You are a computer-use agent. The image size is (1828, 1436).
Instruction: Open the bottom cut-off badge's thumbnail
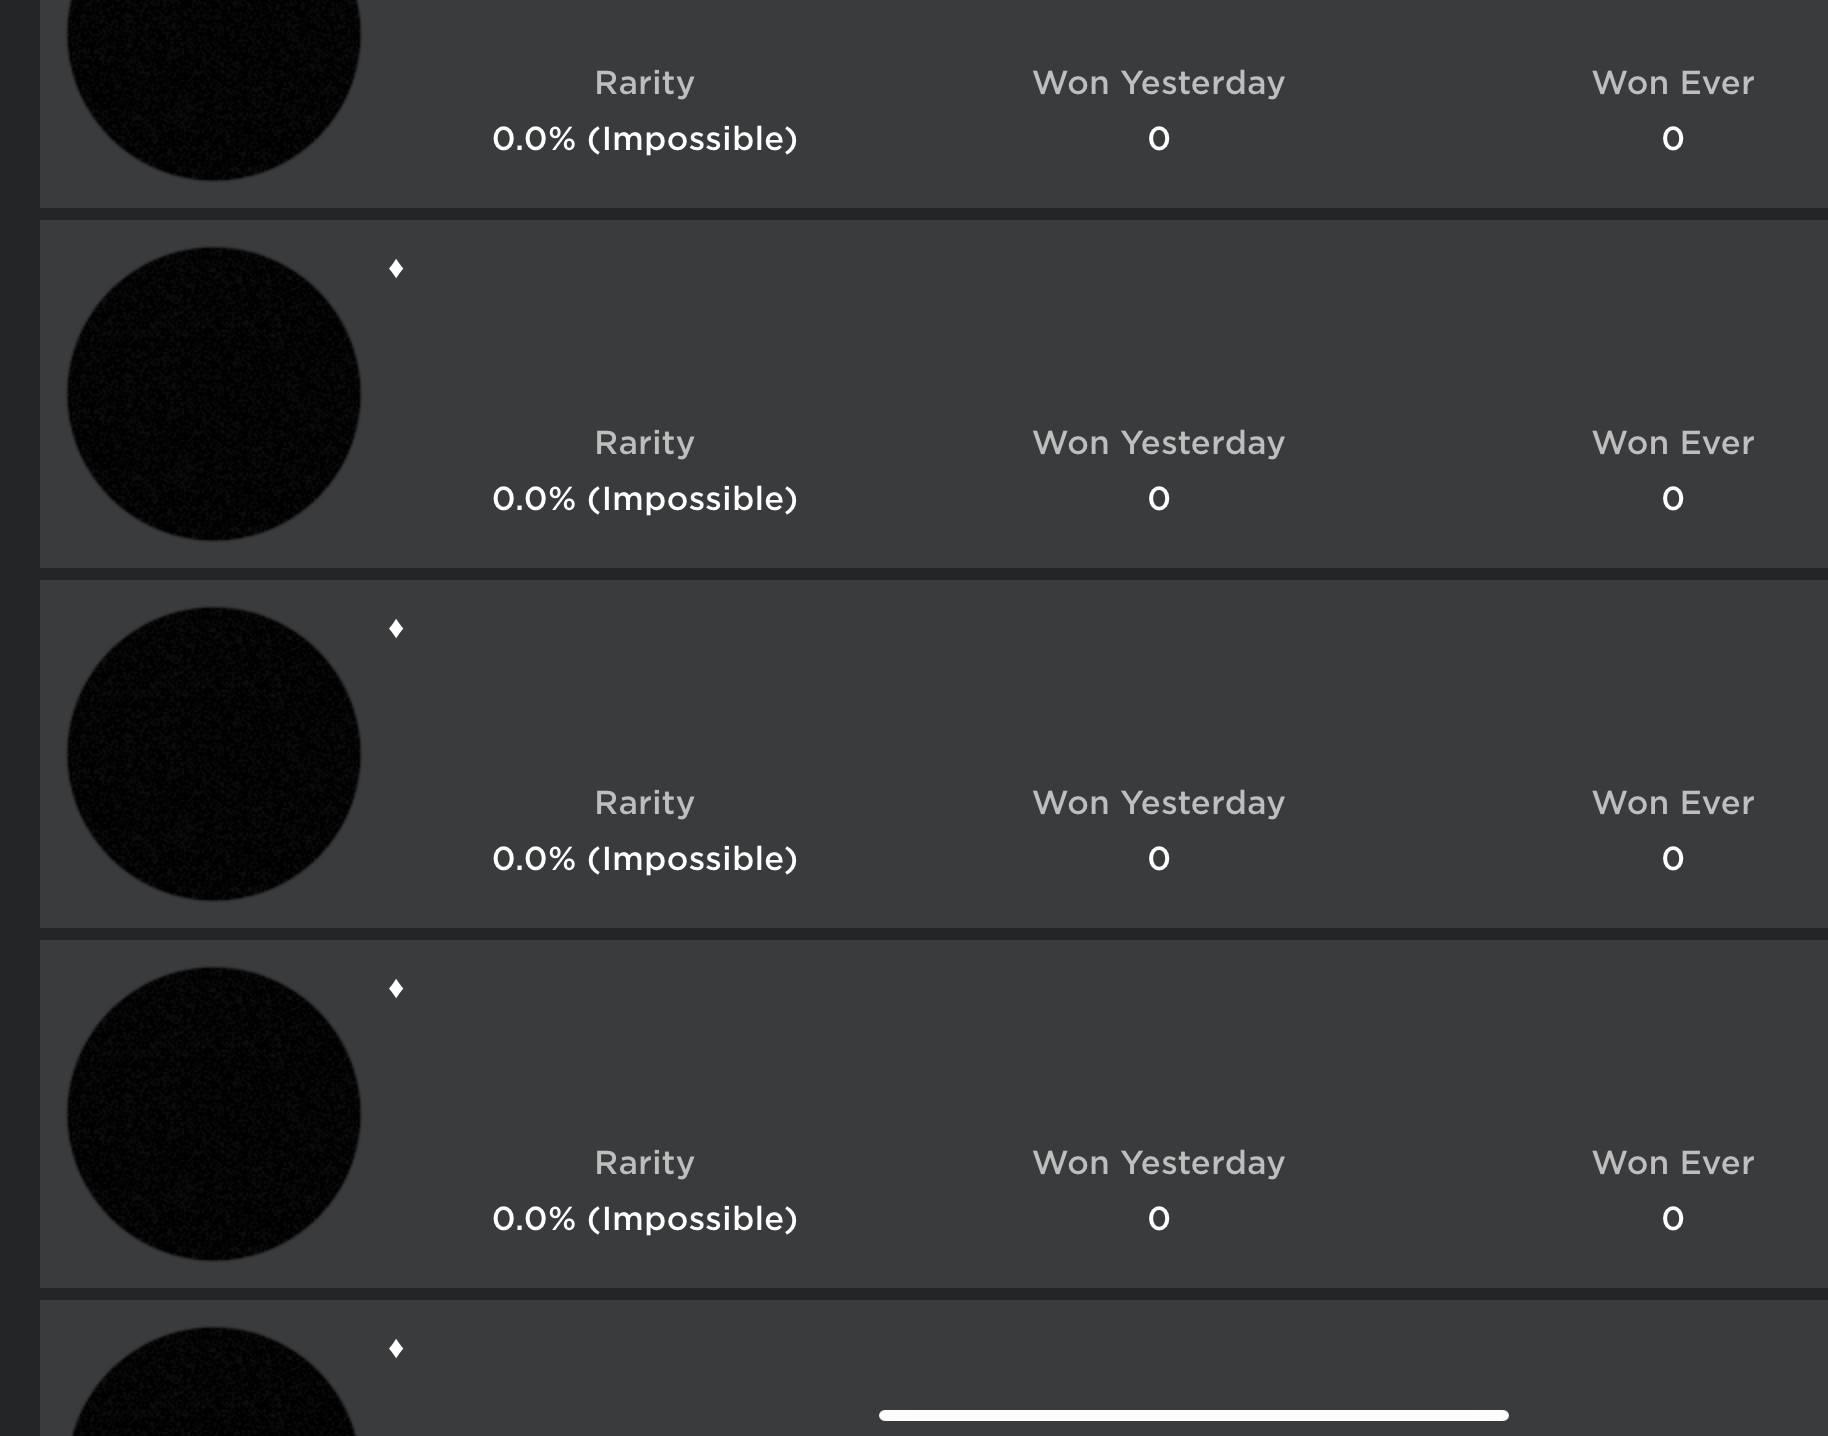tap(213, 1390)
